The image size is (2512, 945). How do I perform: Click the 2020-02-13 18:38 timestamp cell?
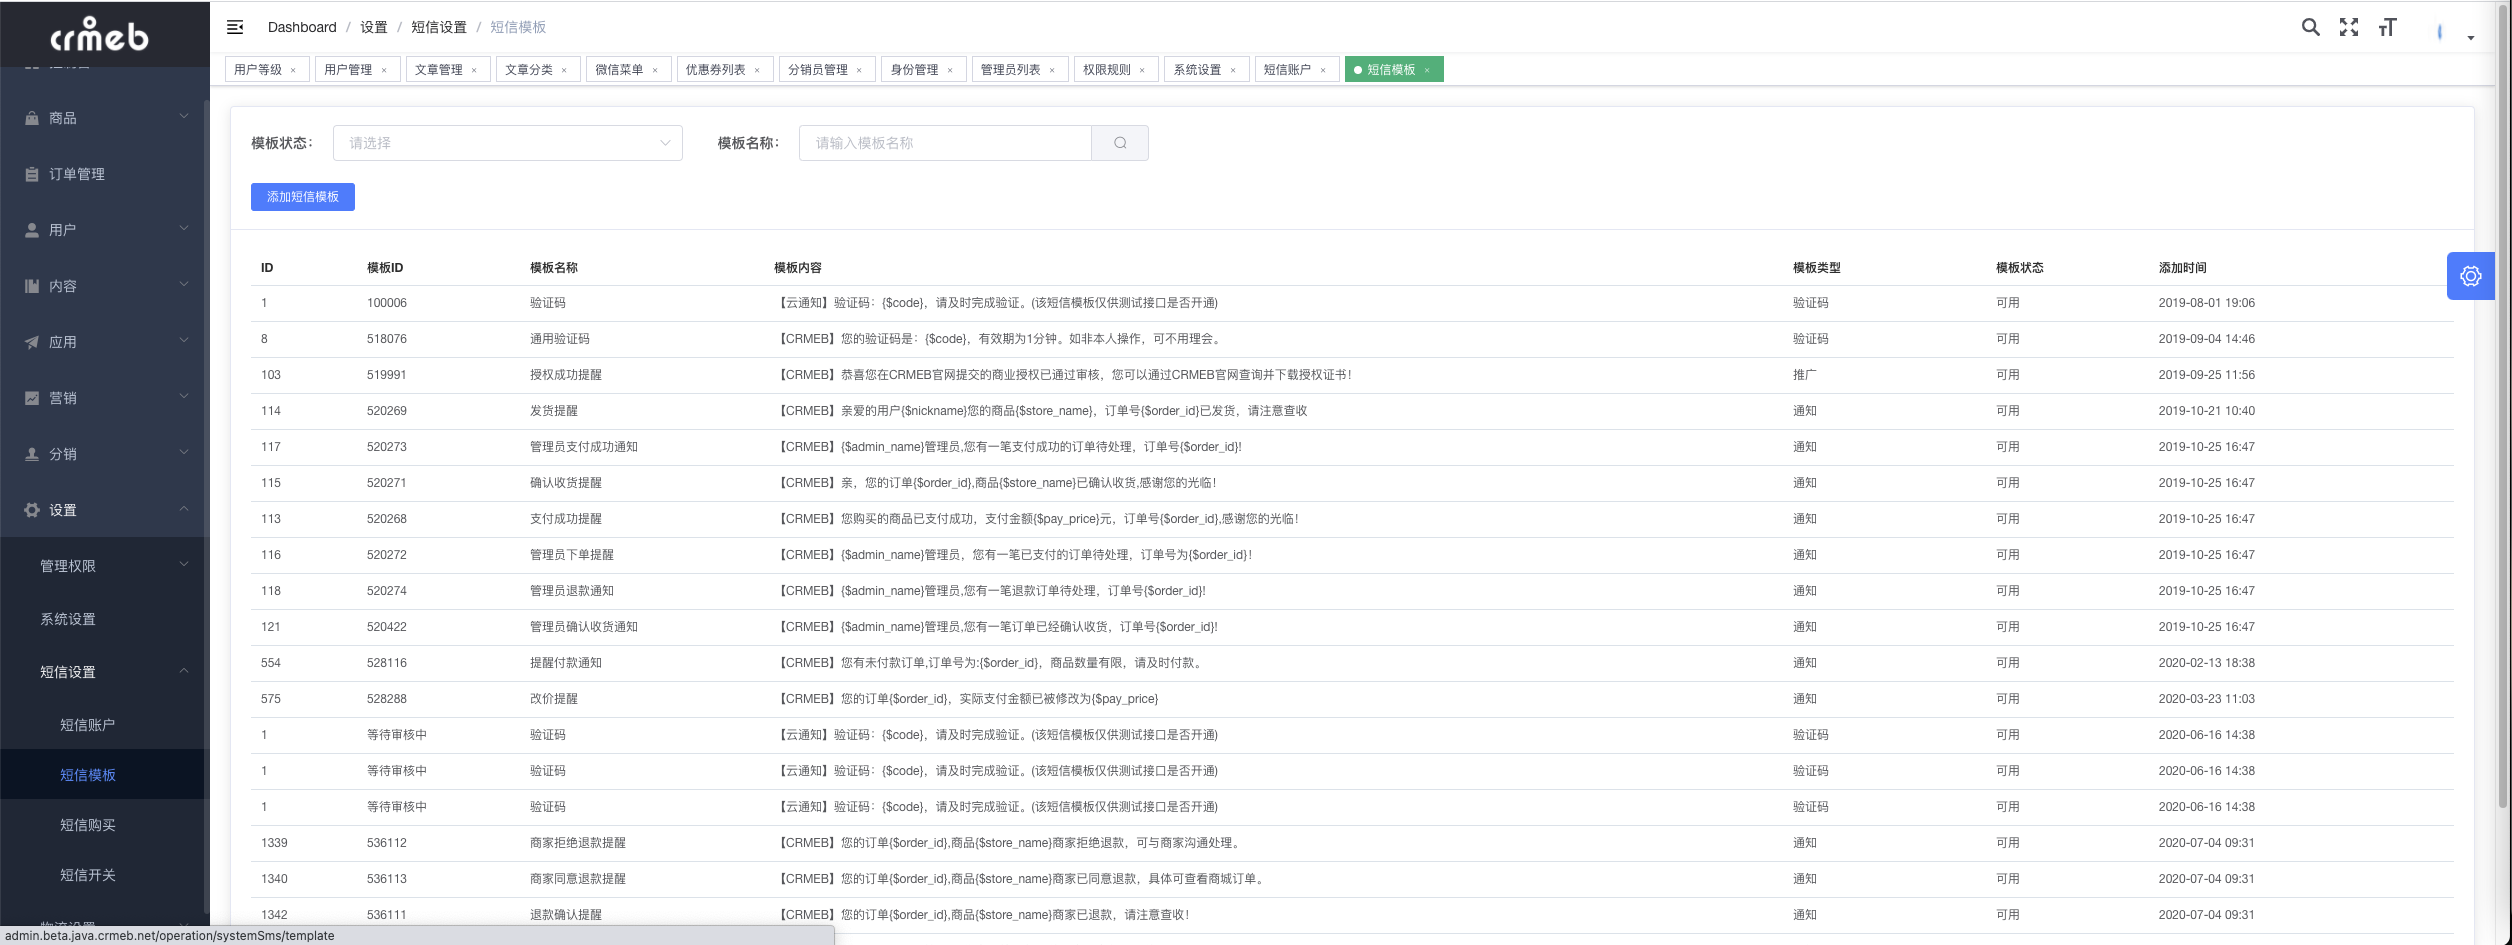point(2206,663)
